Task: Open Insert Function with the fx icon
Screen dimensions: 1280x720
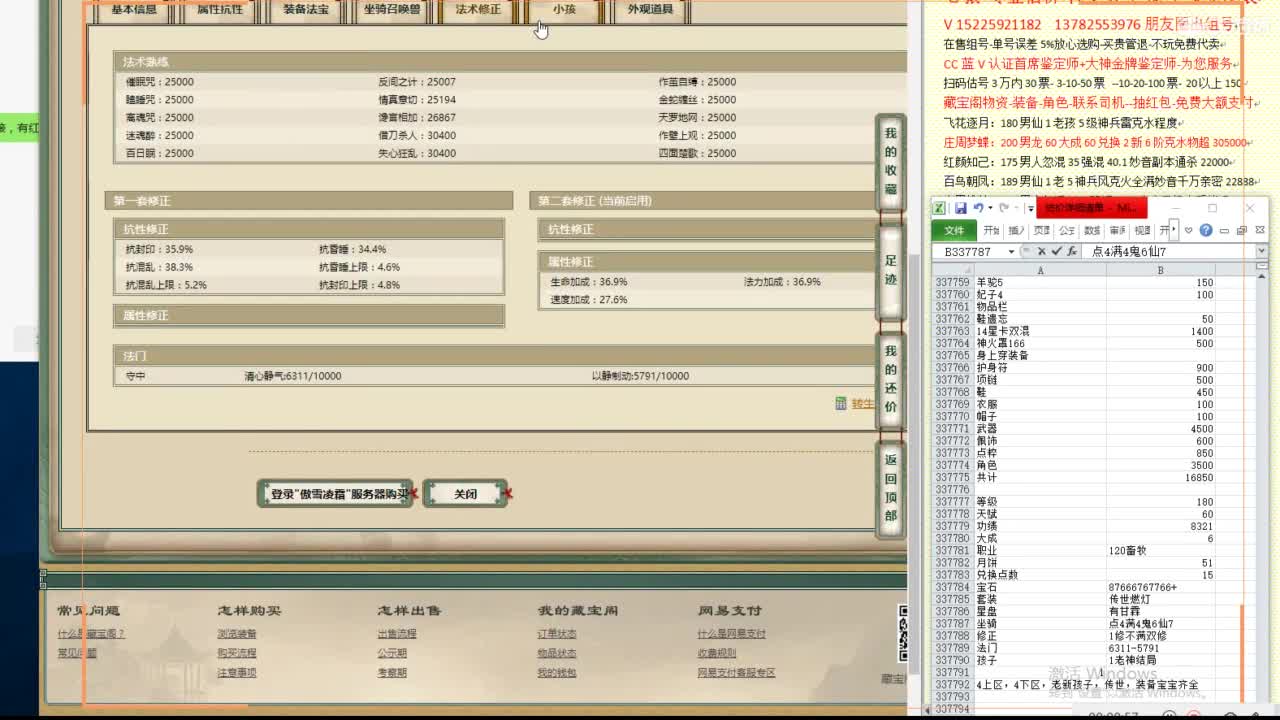Action: point(1072,252)
